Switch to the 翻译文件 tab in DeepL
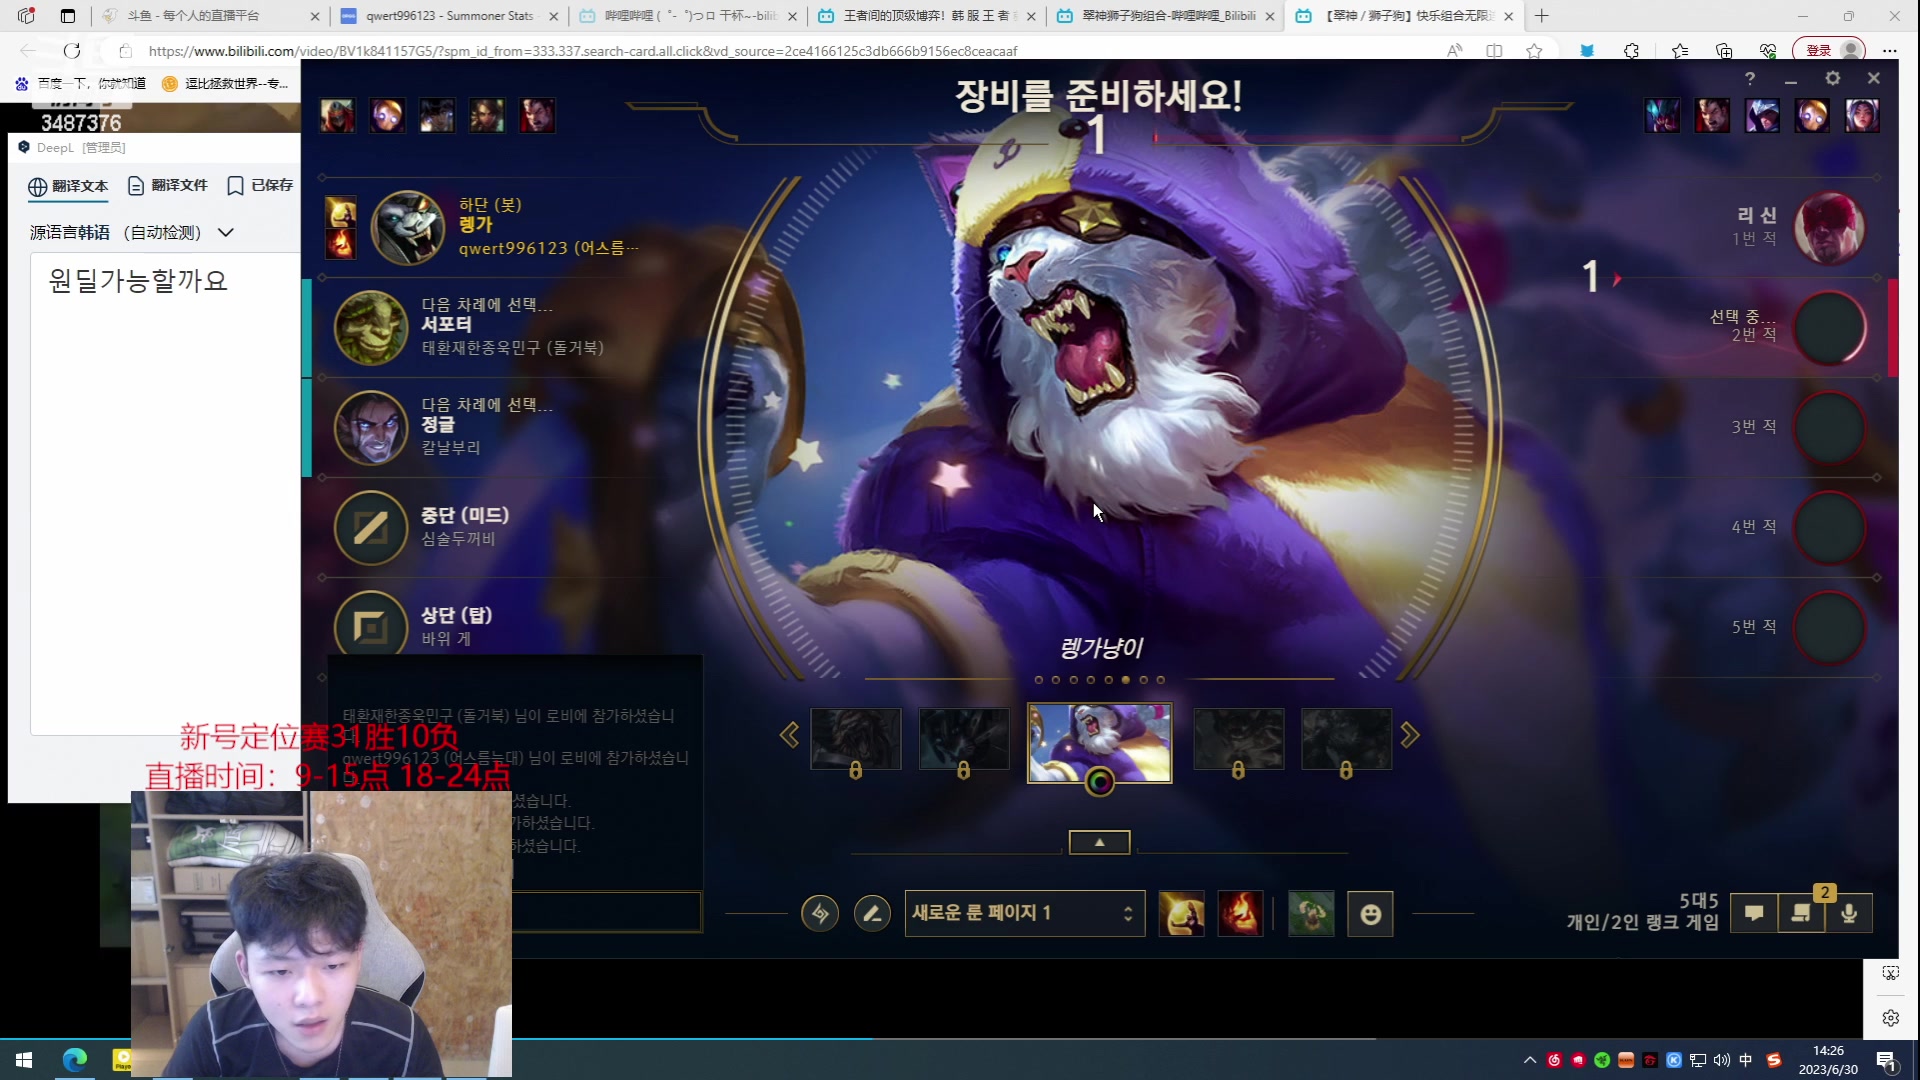 click(167, 186)
